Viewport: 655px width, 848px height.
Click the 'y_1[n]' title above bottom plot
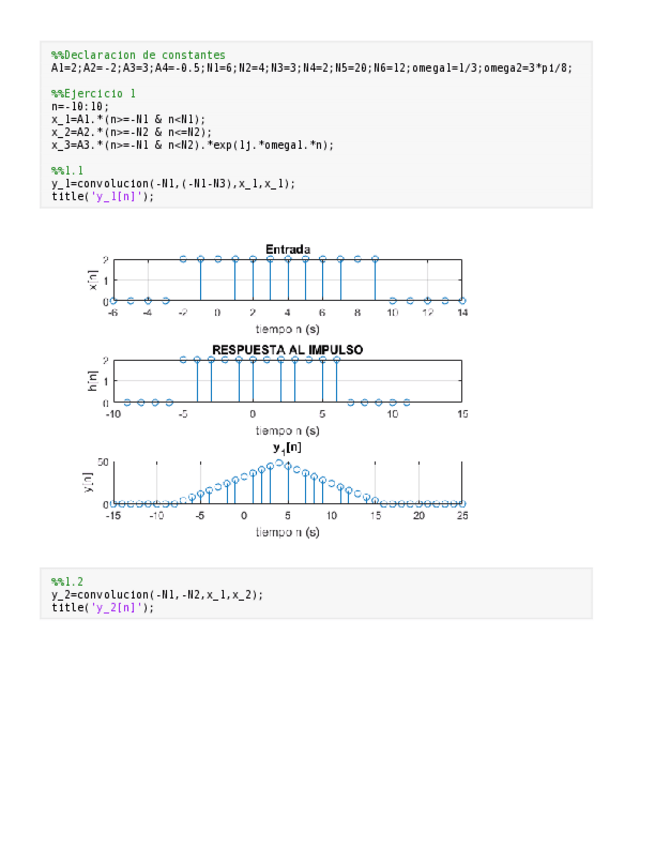287,448
